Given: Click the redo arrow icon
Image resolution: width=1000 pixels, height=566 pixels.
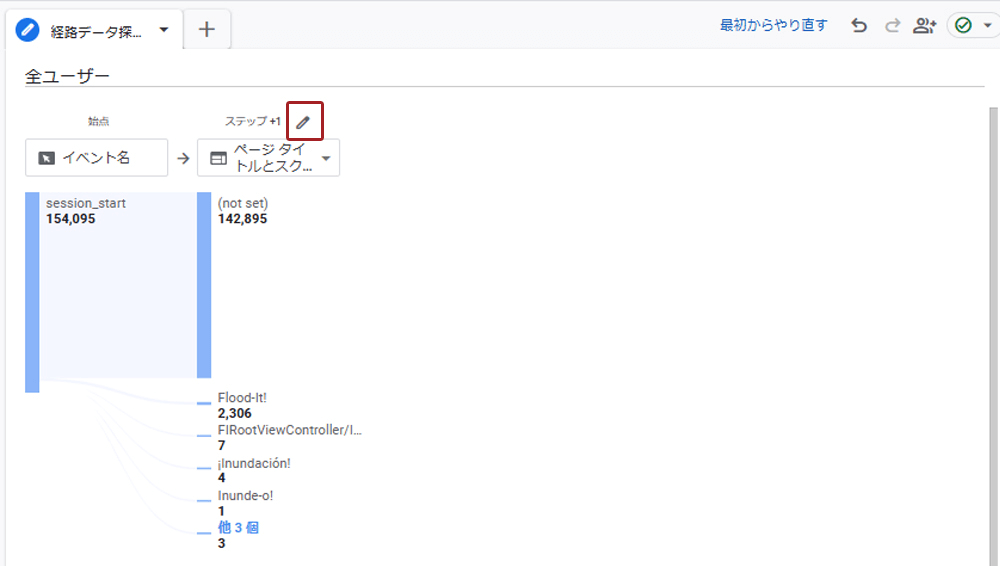Looking at the screenshot, I should [892, 26].
